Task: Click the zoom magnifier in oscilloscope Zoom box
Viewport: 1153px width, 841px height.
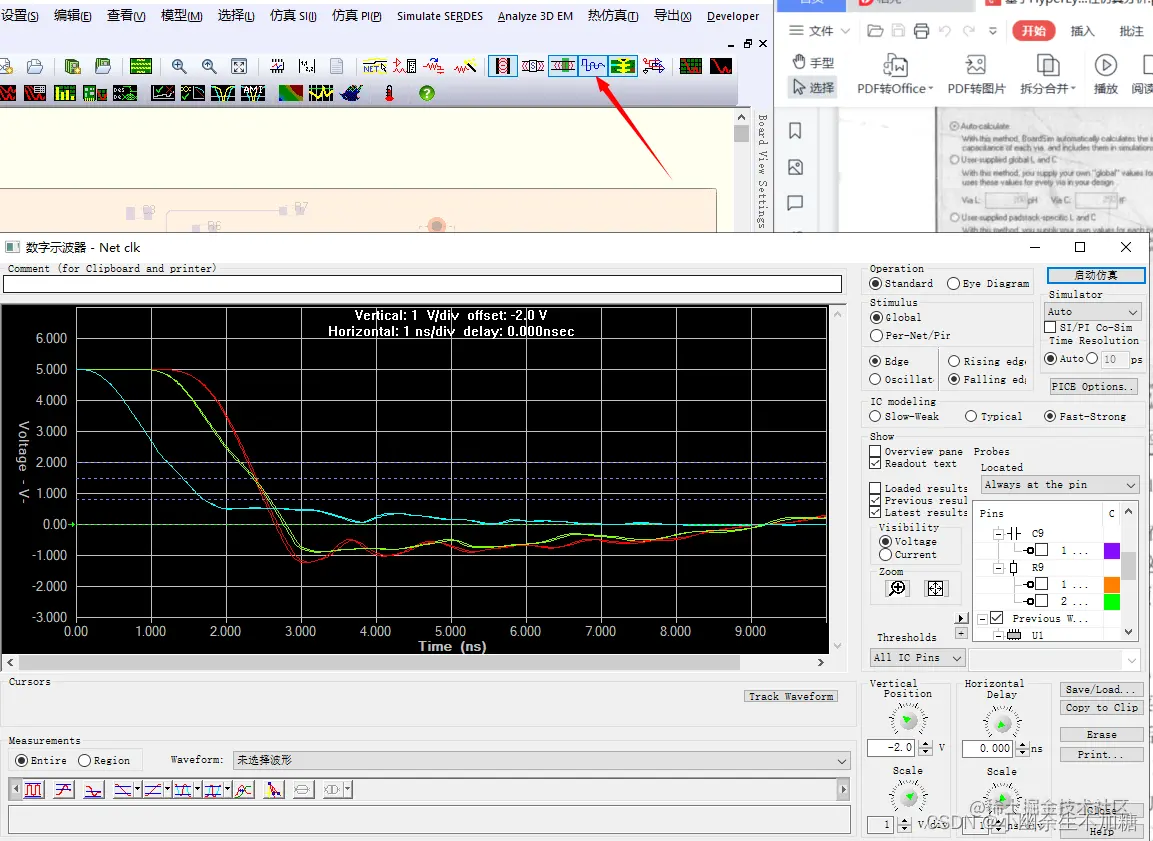Action: pos(897,589)
